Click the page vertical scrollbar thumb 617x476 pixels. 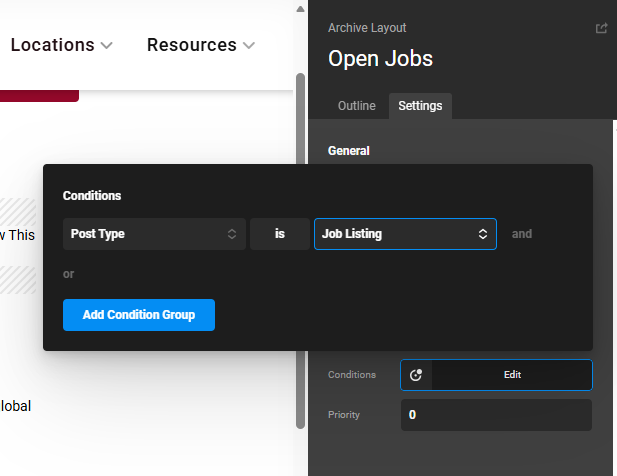point(299,250)
